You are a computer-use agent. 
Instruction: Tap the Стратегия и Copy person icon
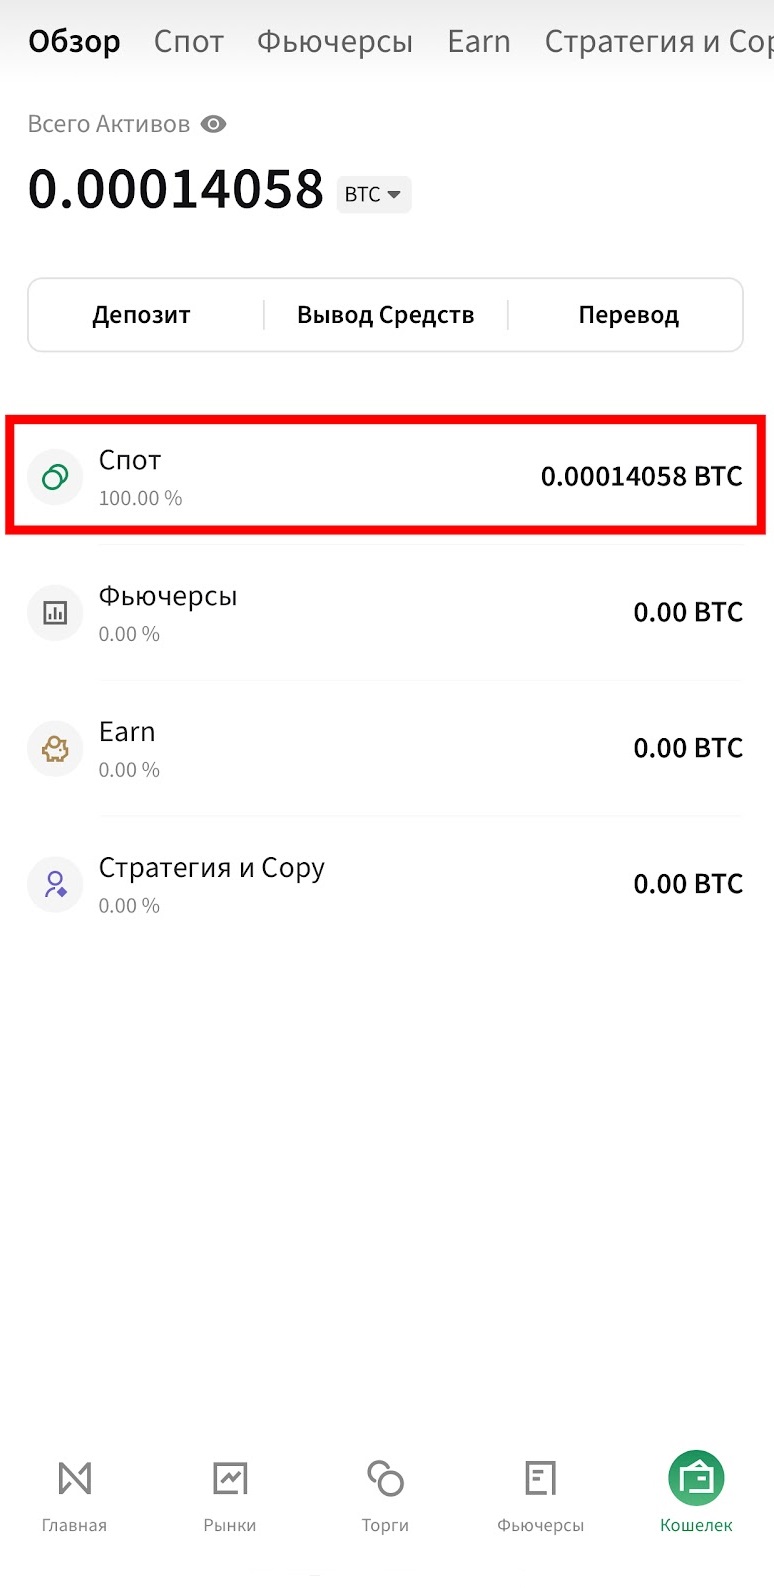click(x=55, y=884)
